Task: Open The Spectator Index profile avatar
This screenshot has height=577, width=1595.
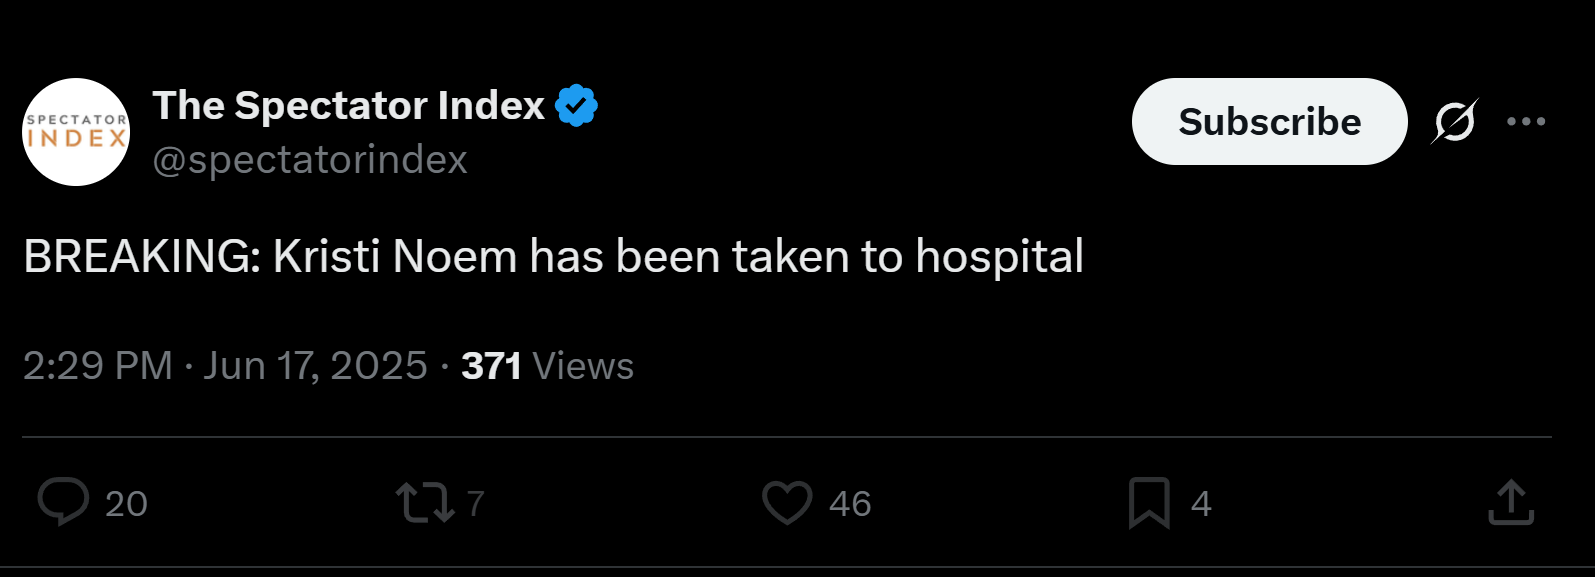Action: (x=76, y=132)
